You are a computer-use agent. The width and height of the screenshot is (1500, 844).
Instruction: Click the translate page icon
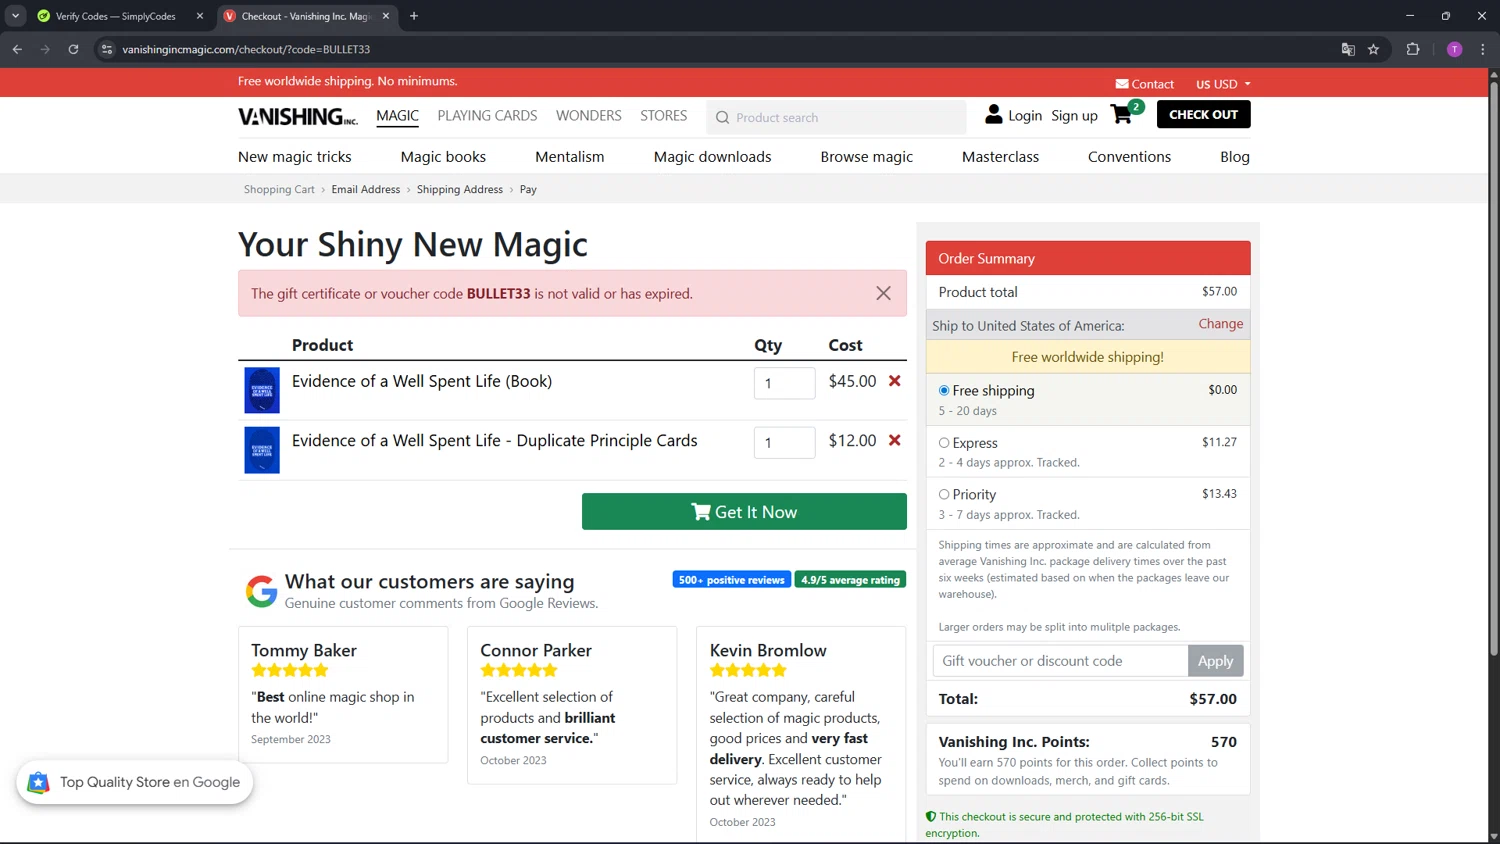click(1348, 49)
